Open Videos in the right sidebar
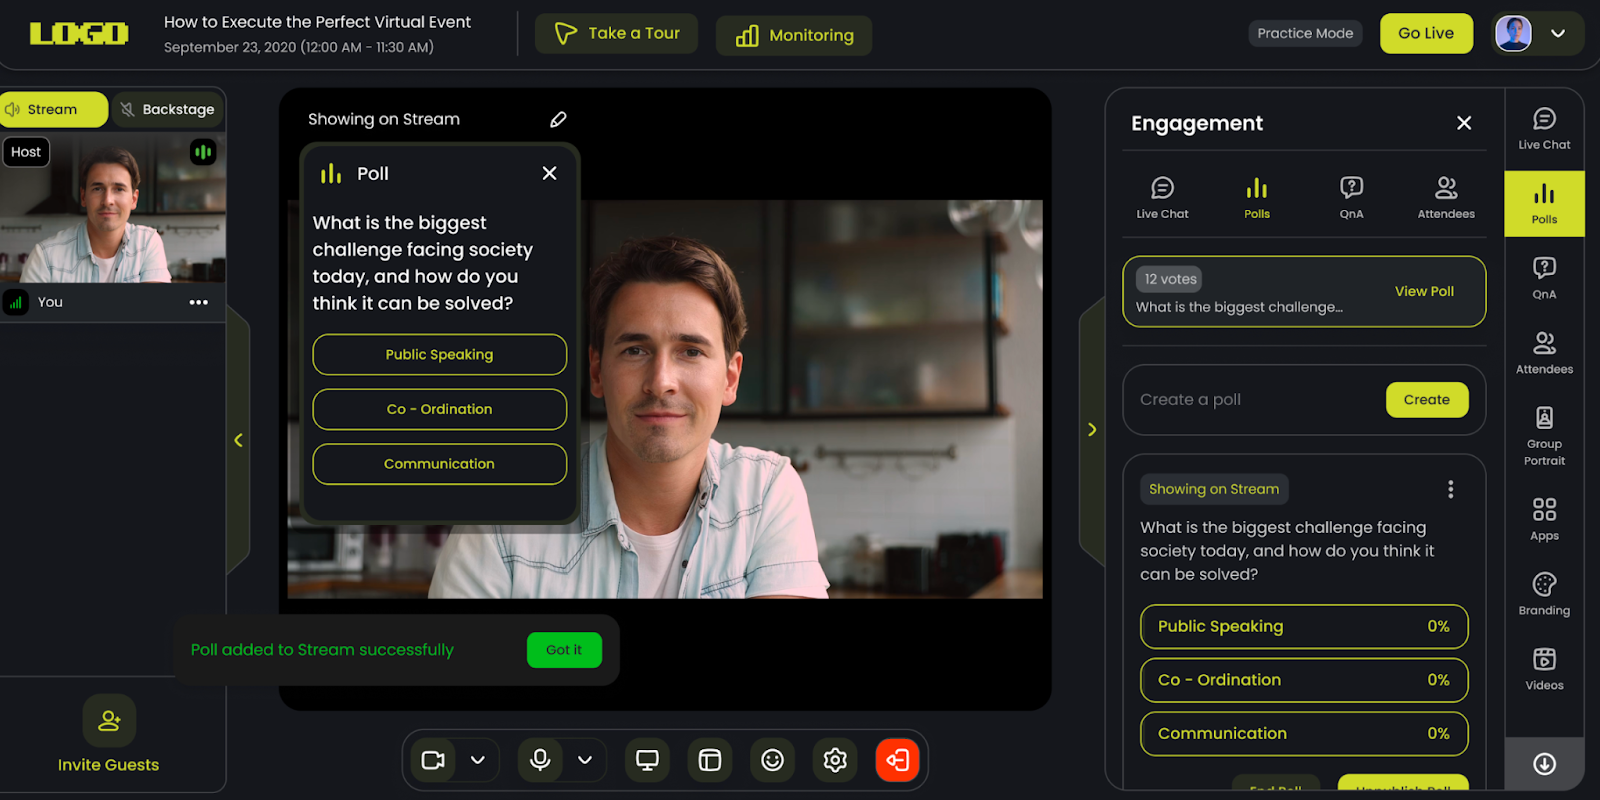 1544,669
